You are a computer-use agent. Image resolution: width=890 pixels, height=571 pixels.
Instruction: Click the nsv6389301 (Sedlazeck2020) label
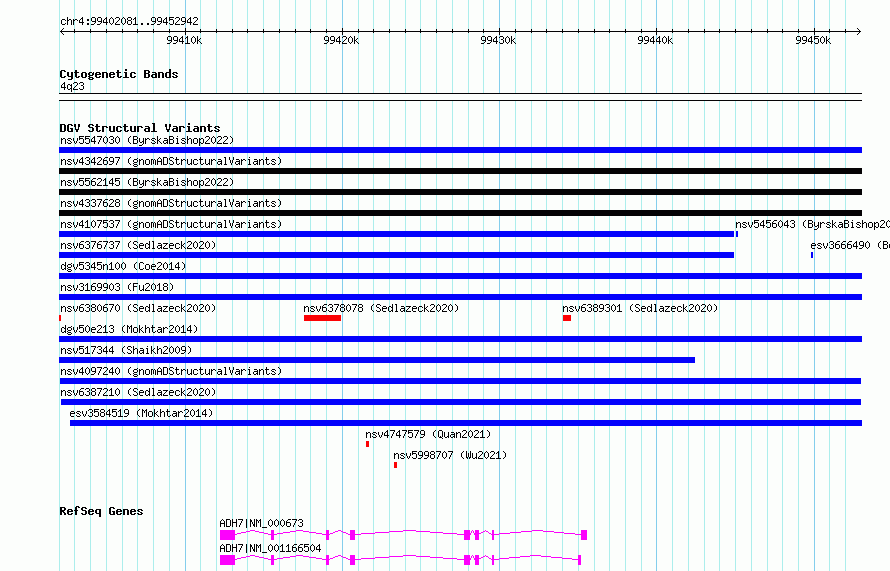640,308
